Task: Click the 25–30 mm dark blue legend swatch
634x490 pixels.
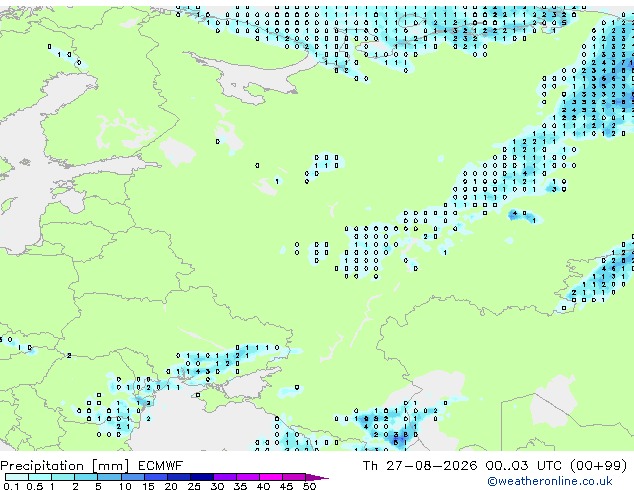Action: 202,477
